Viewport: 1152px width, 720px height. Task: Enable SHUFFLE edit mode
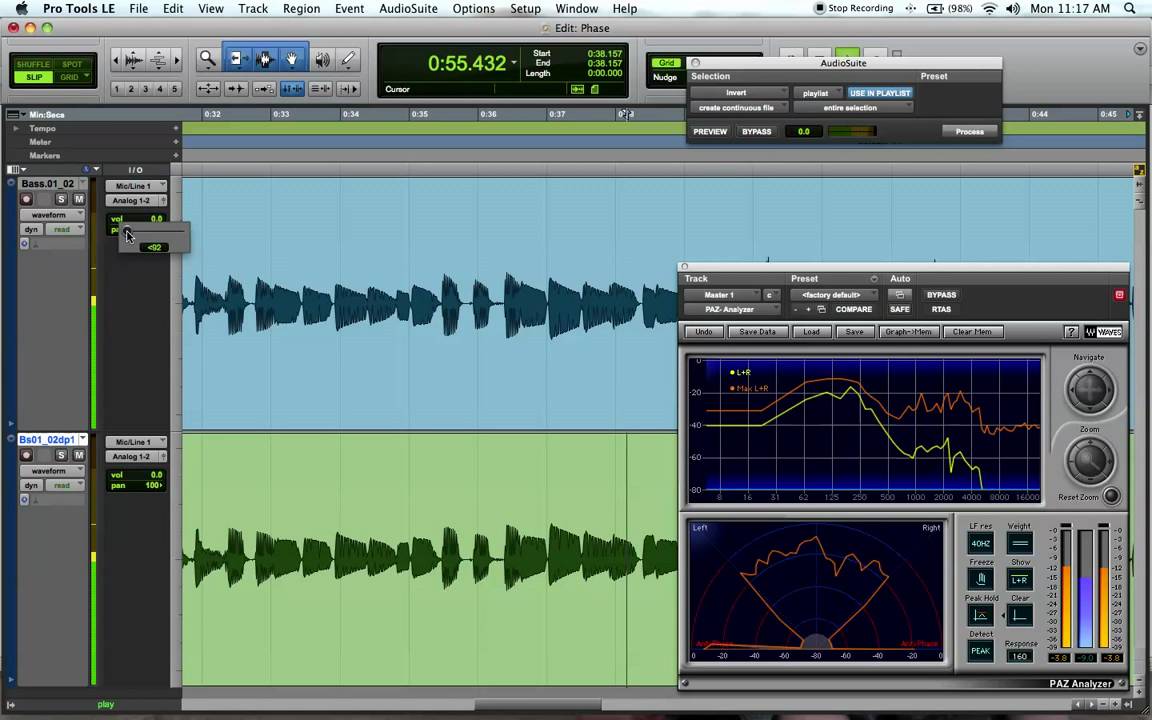point(33,65)
